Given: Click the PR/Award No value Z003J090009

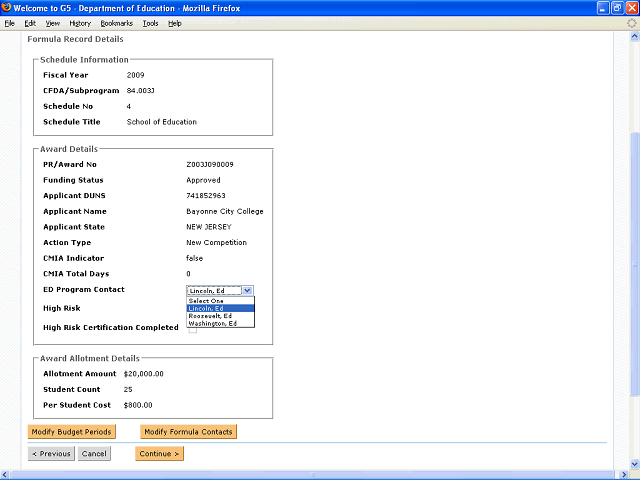Looking at the screenshot, I should tap(210, 164).
